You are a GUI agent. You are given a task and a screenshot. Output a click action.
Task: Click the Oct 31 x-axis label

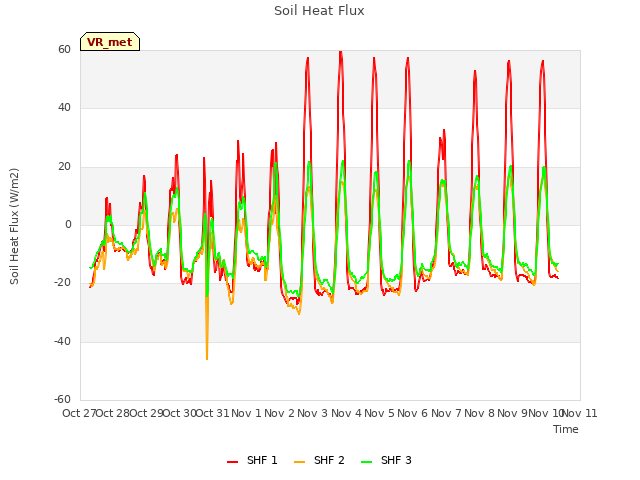[213, 413]
